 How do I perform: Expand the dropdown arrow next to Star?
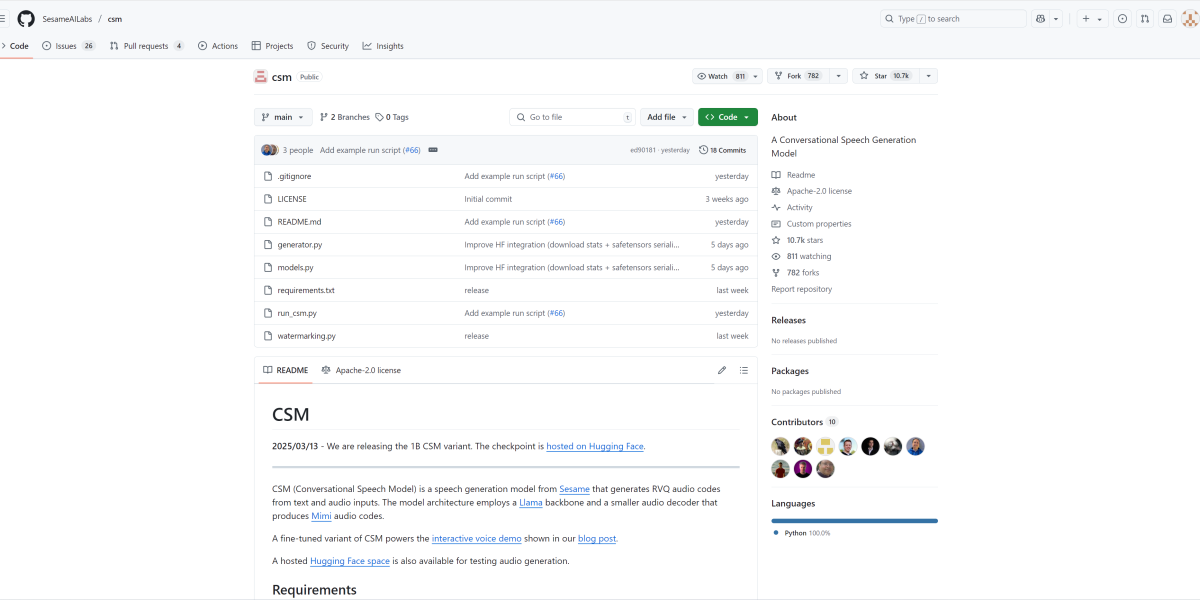click(x=929, y=76)
